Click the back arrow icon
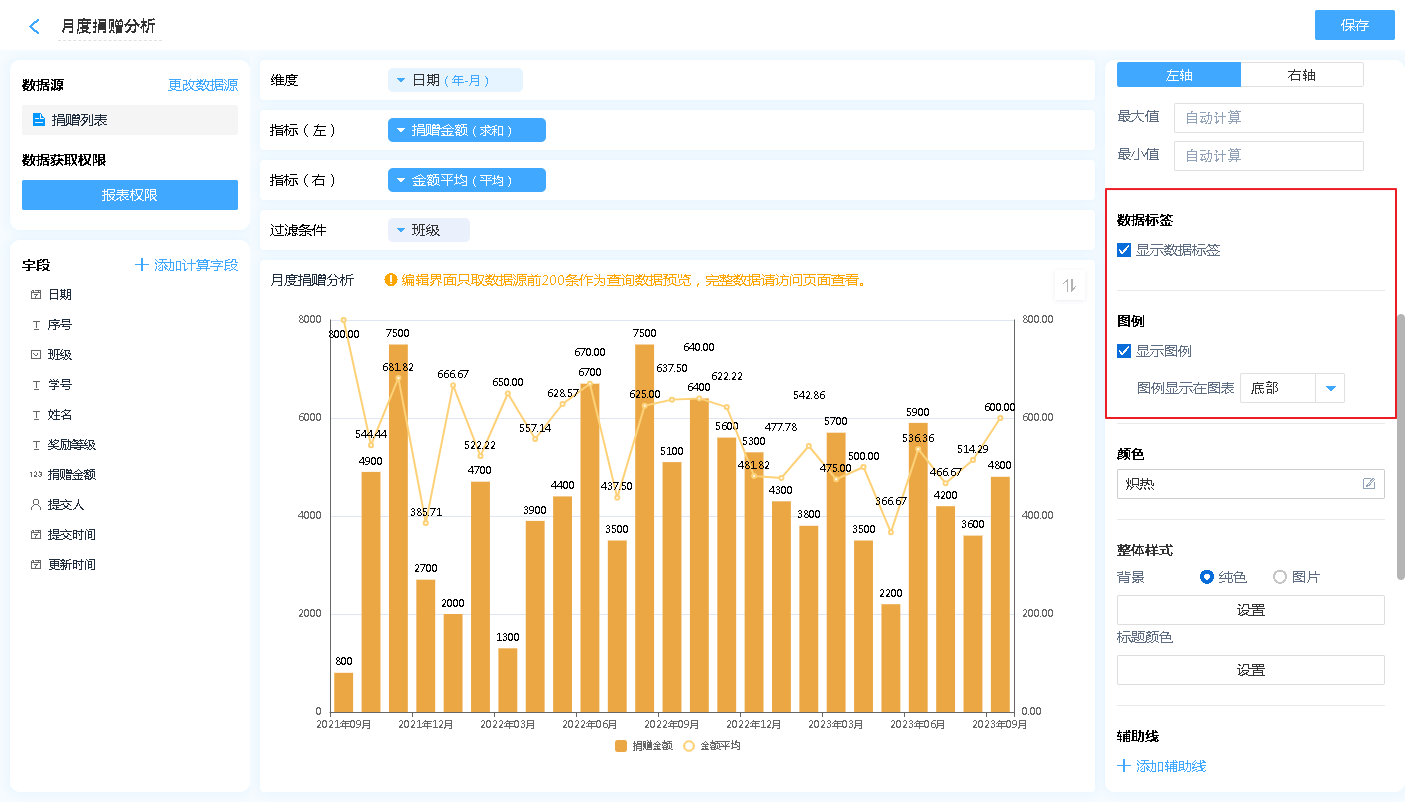1405x802 pixels. pos(35,27)
